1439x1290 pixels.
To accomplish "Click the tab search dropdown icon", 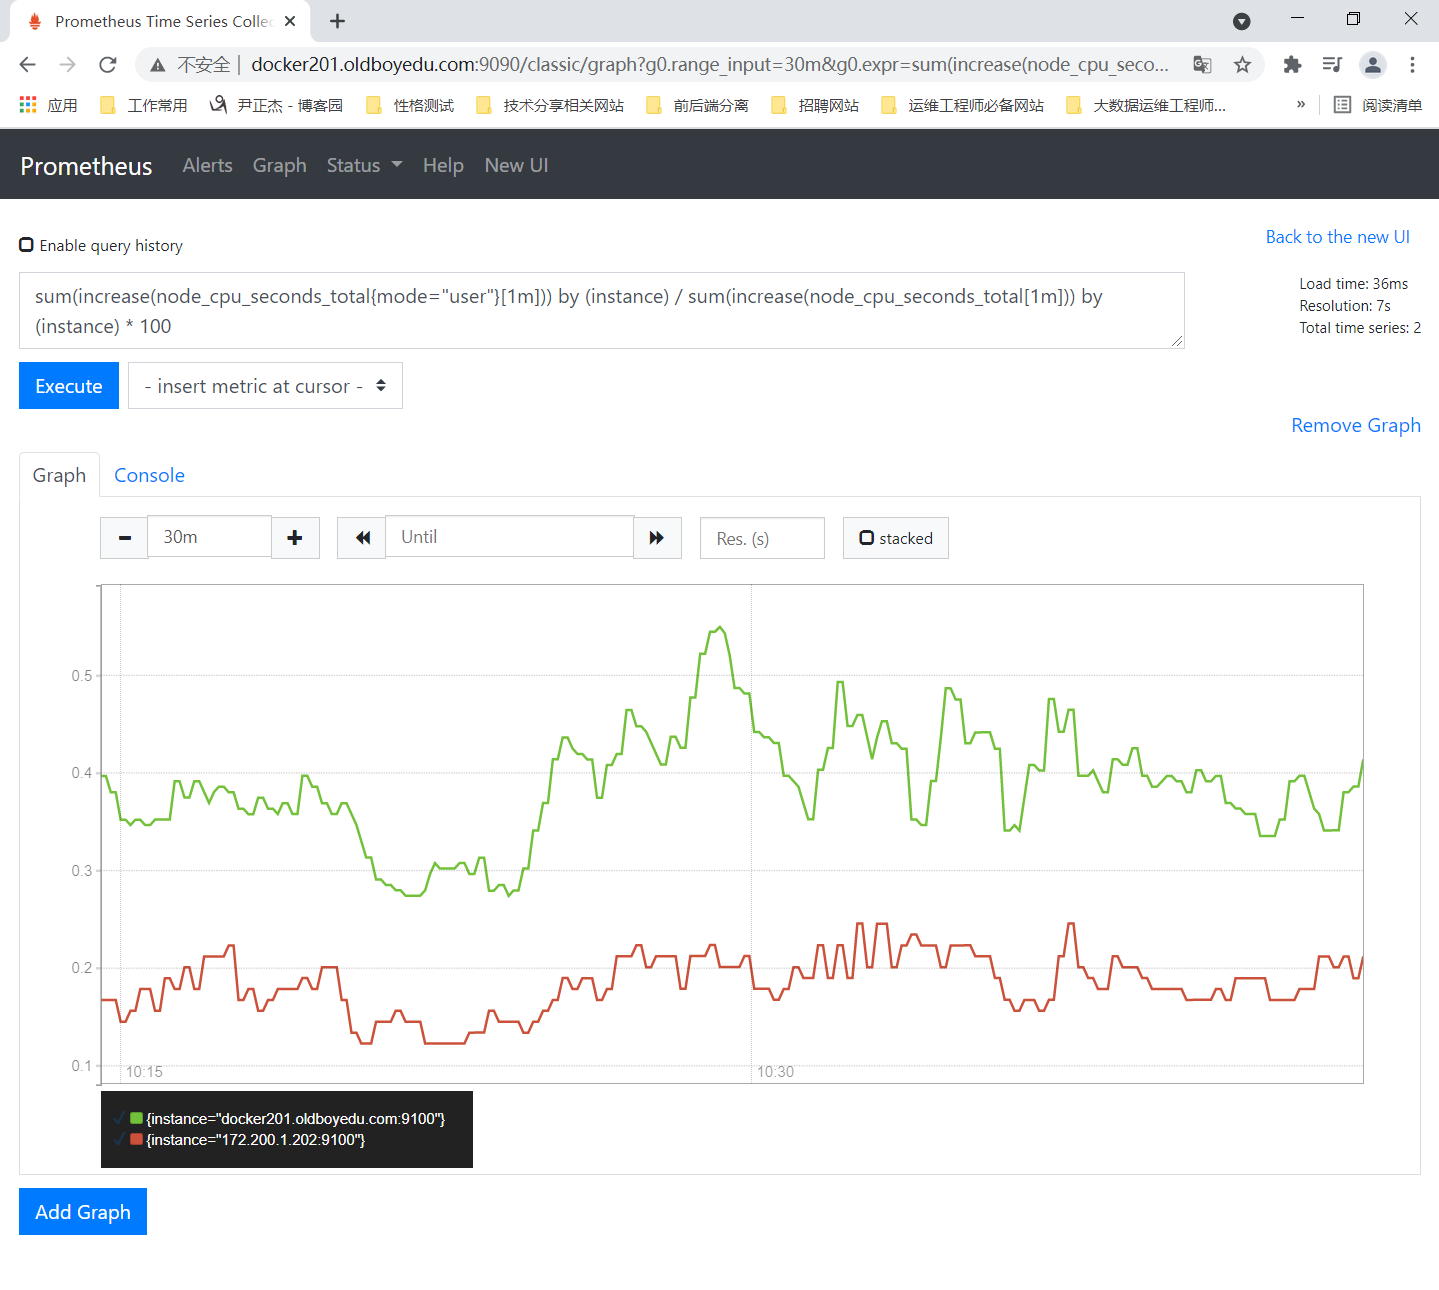I will [x=1242, y=21].
